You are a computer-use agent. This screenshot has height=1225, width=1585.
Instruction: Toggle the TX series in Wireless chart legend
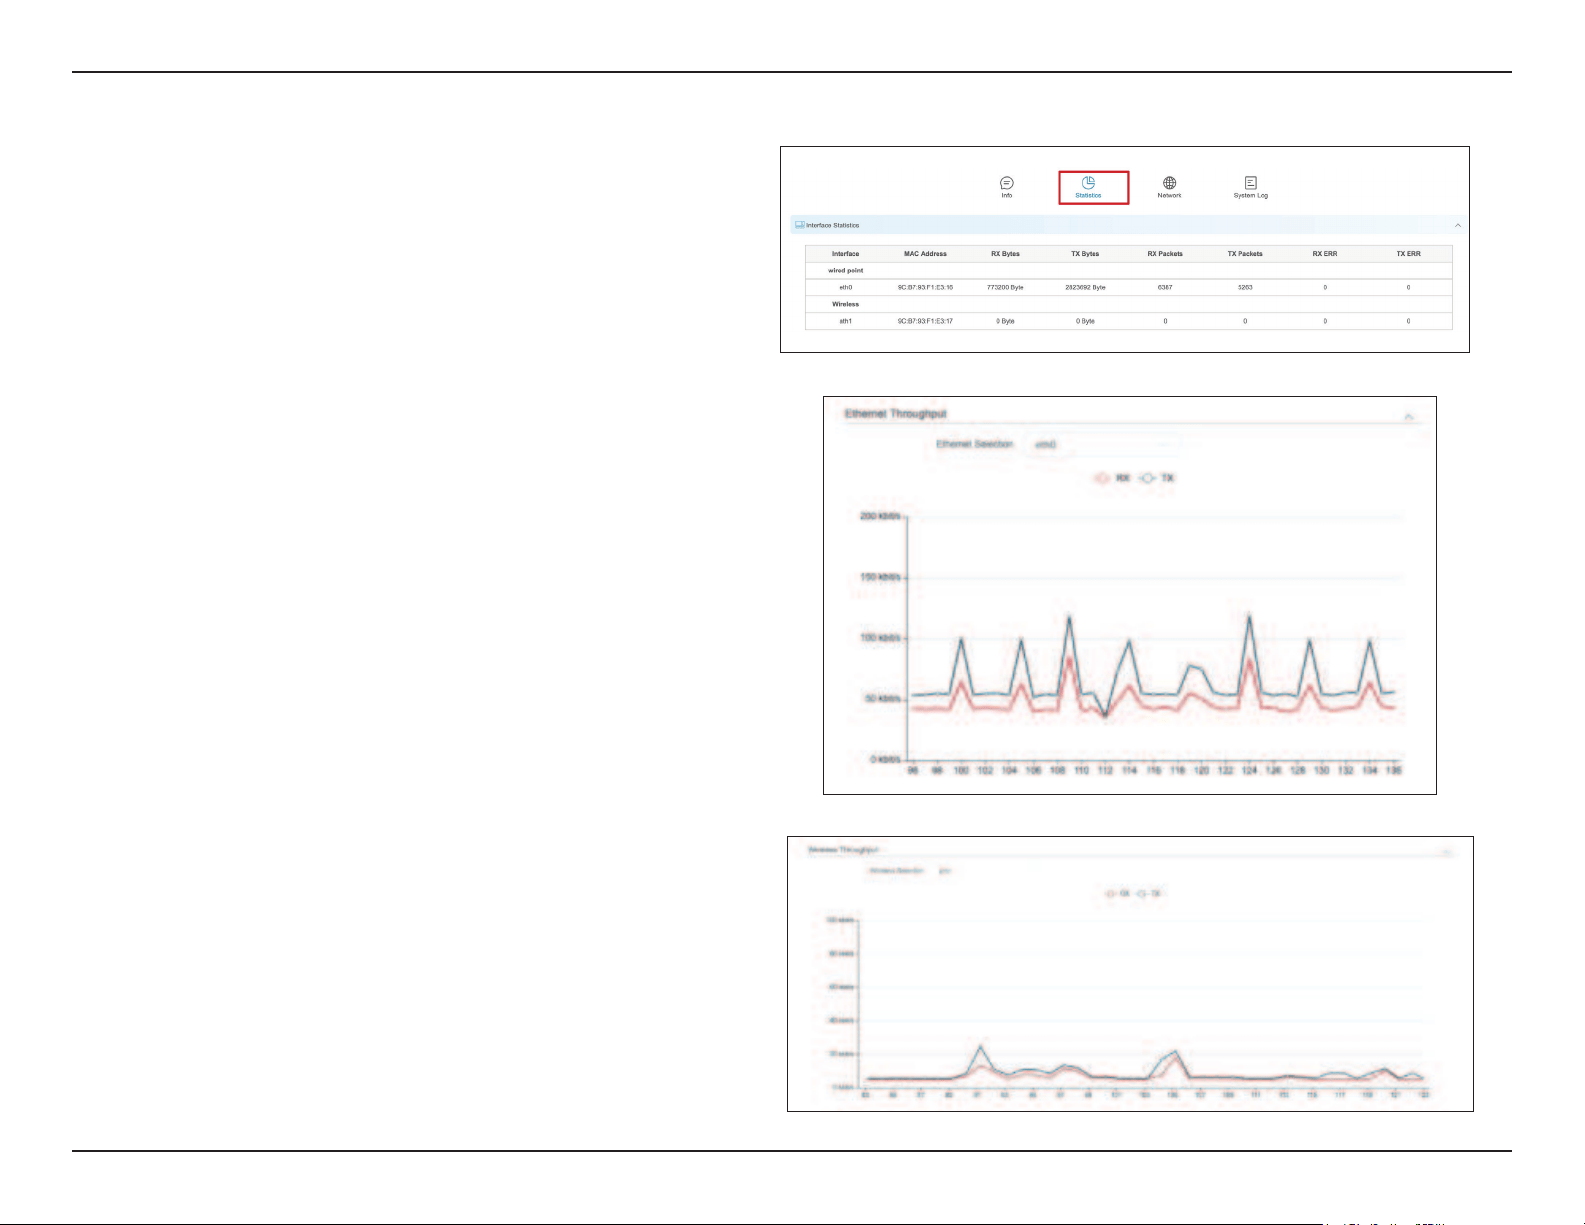click(1149, 893)
